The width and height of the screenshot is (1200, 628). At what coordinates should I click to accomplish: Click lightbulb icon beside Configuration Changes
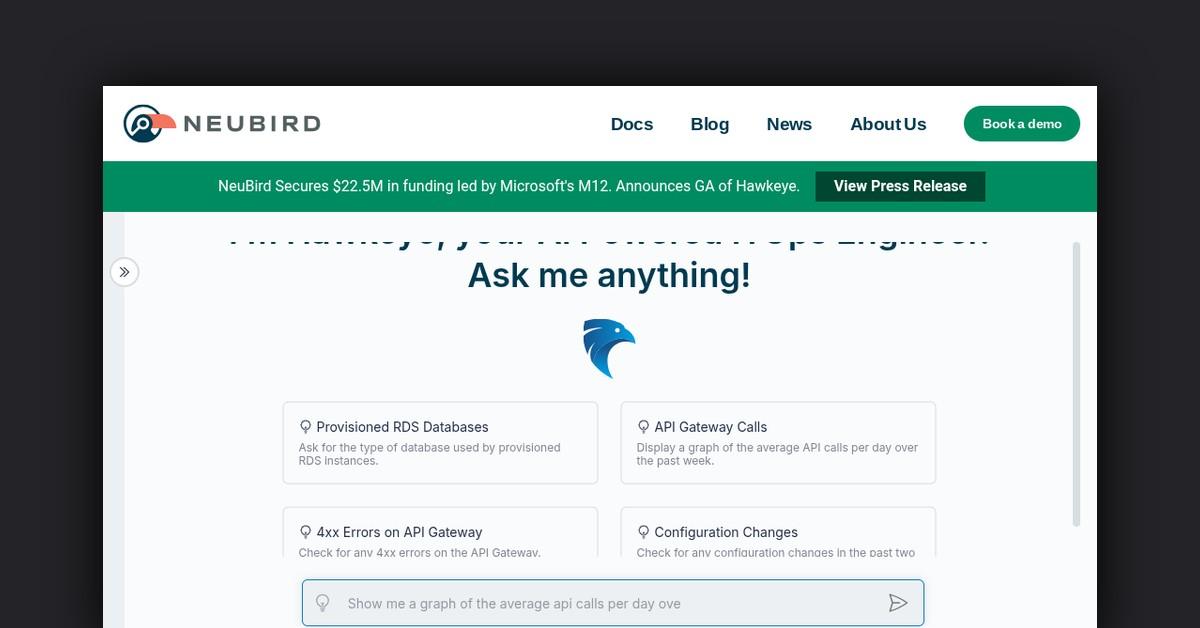tap(643, 532)
